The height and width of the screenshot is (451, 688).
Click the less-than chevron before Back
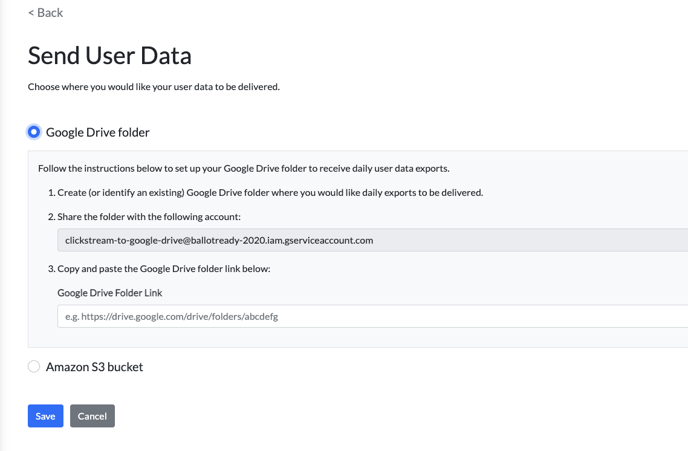pos(31,13)
